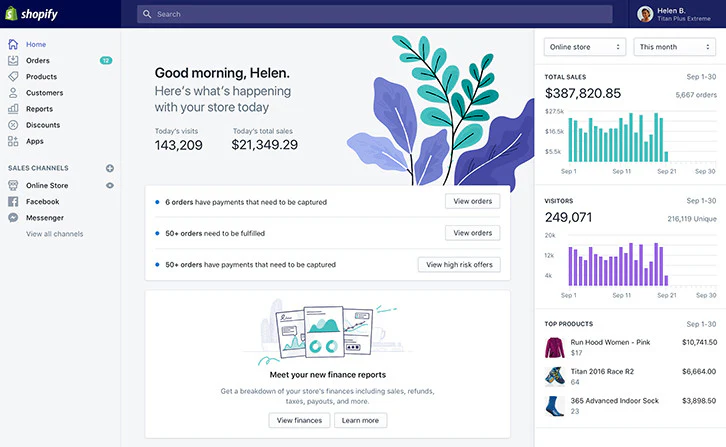Click the Products tag icon
The image size is (726, 447).
[13, 77]
